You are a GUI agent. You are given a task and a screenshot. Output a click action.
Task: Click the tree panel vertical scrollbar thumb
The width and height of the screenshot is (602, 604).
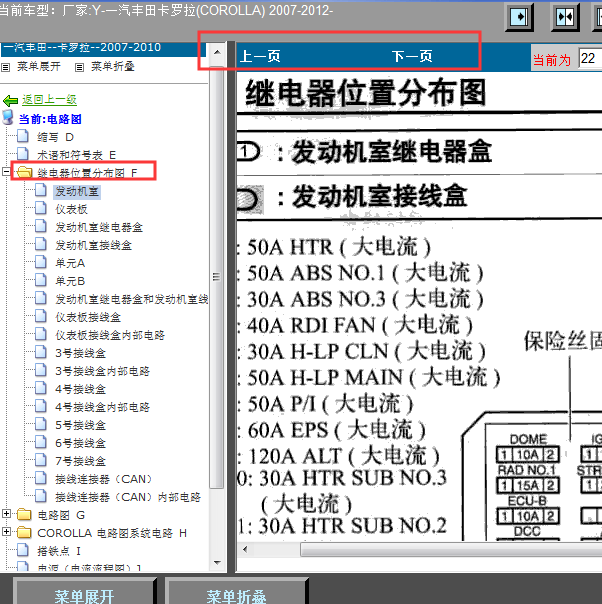tap(217, 277)
